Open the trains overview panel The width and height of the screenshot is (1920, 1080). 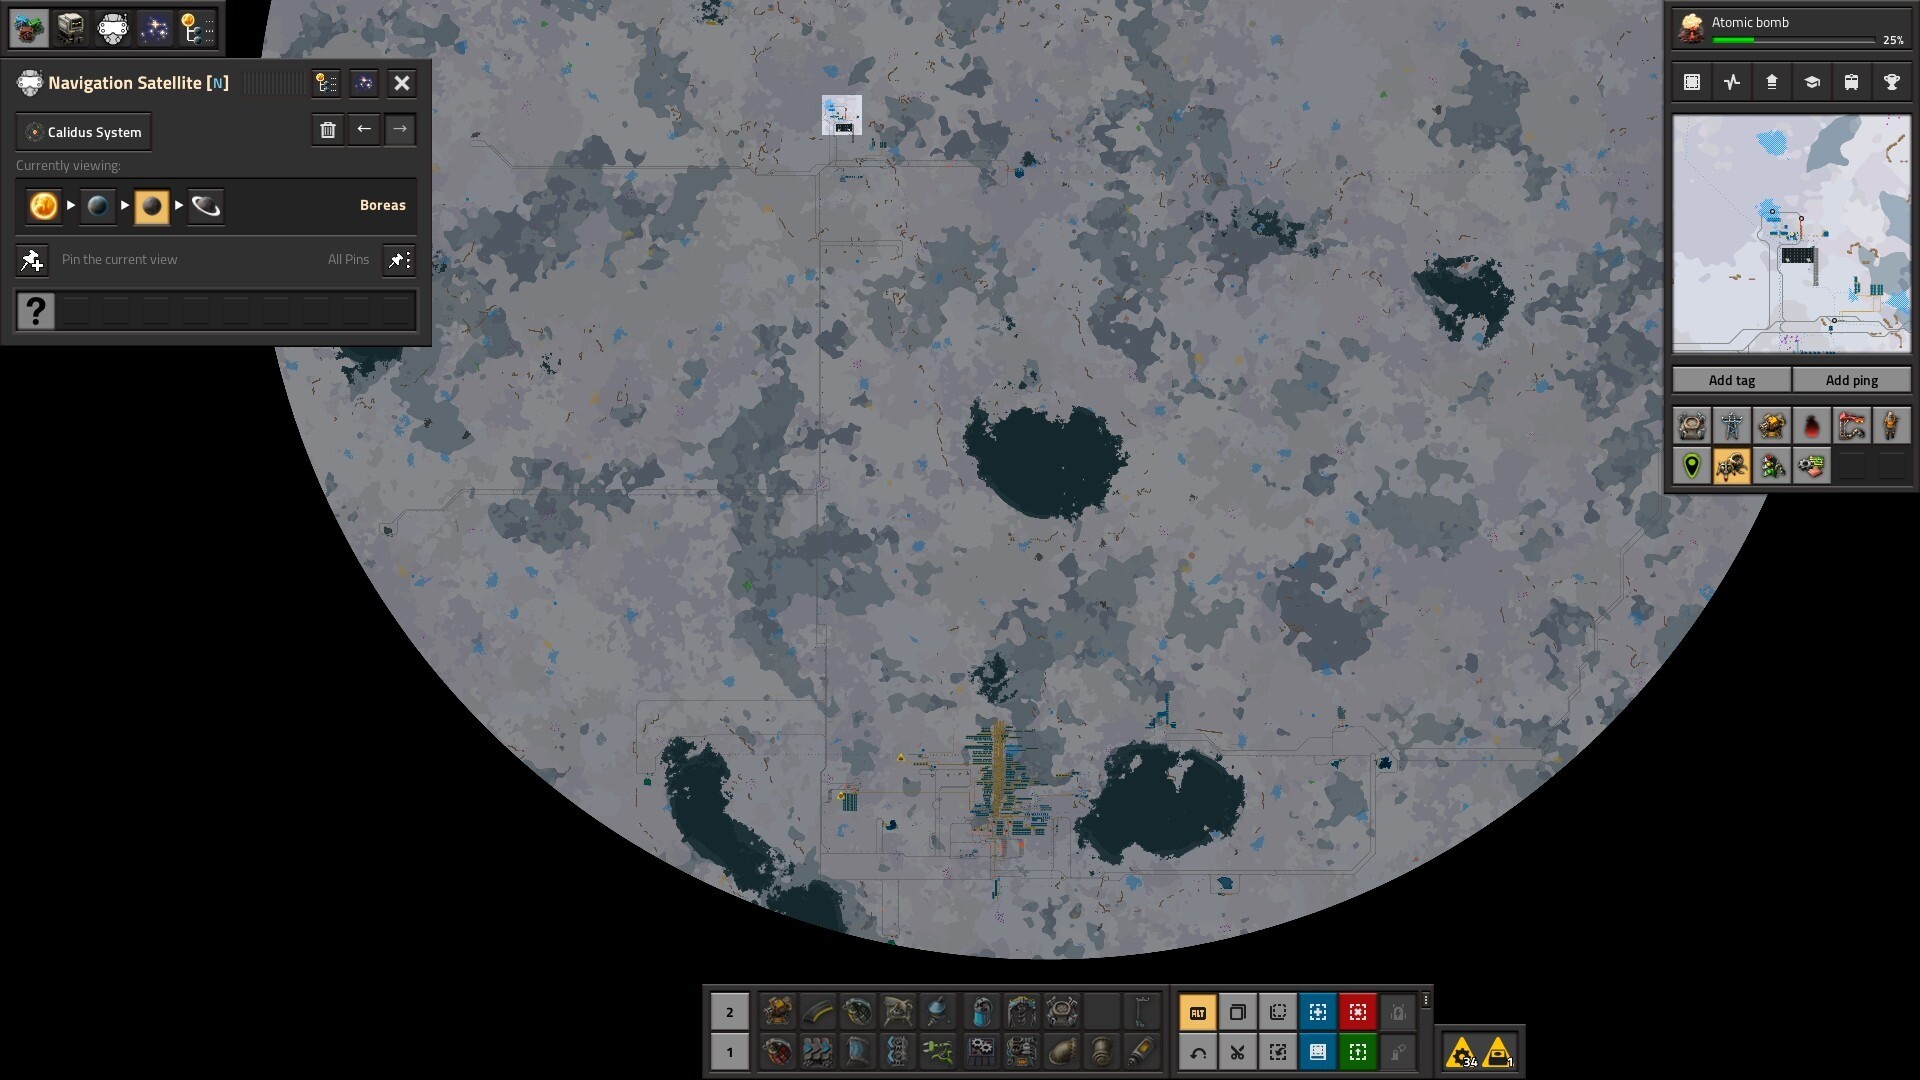pos(1851,83)
